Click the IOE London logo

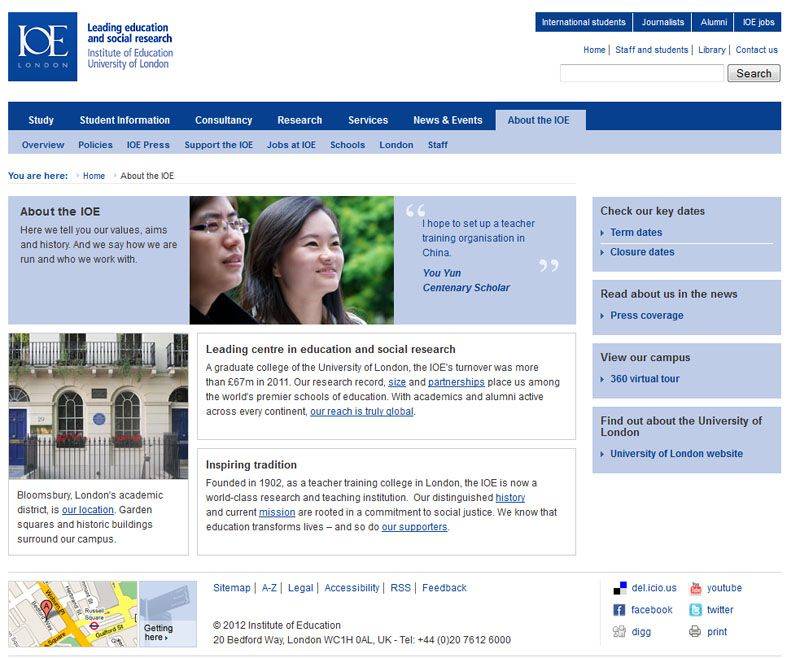tap(43, 46)
